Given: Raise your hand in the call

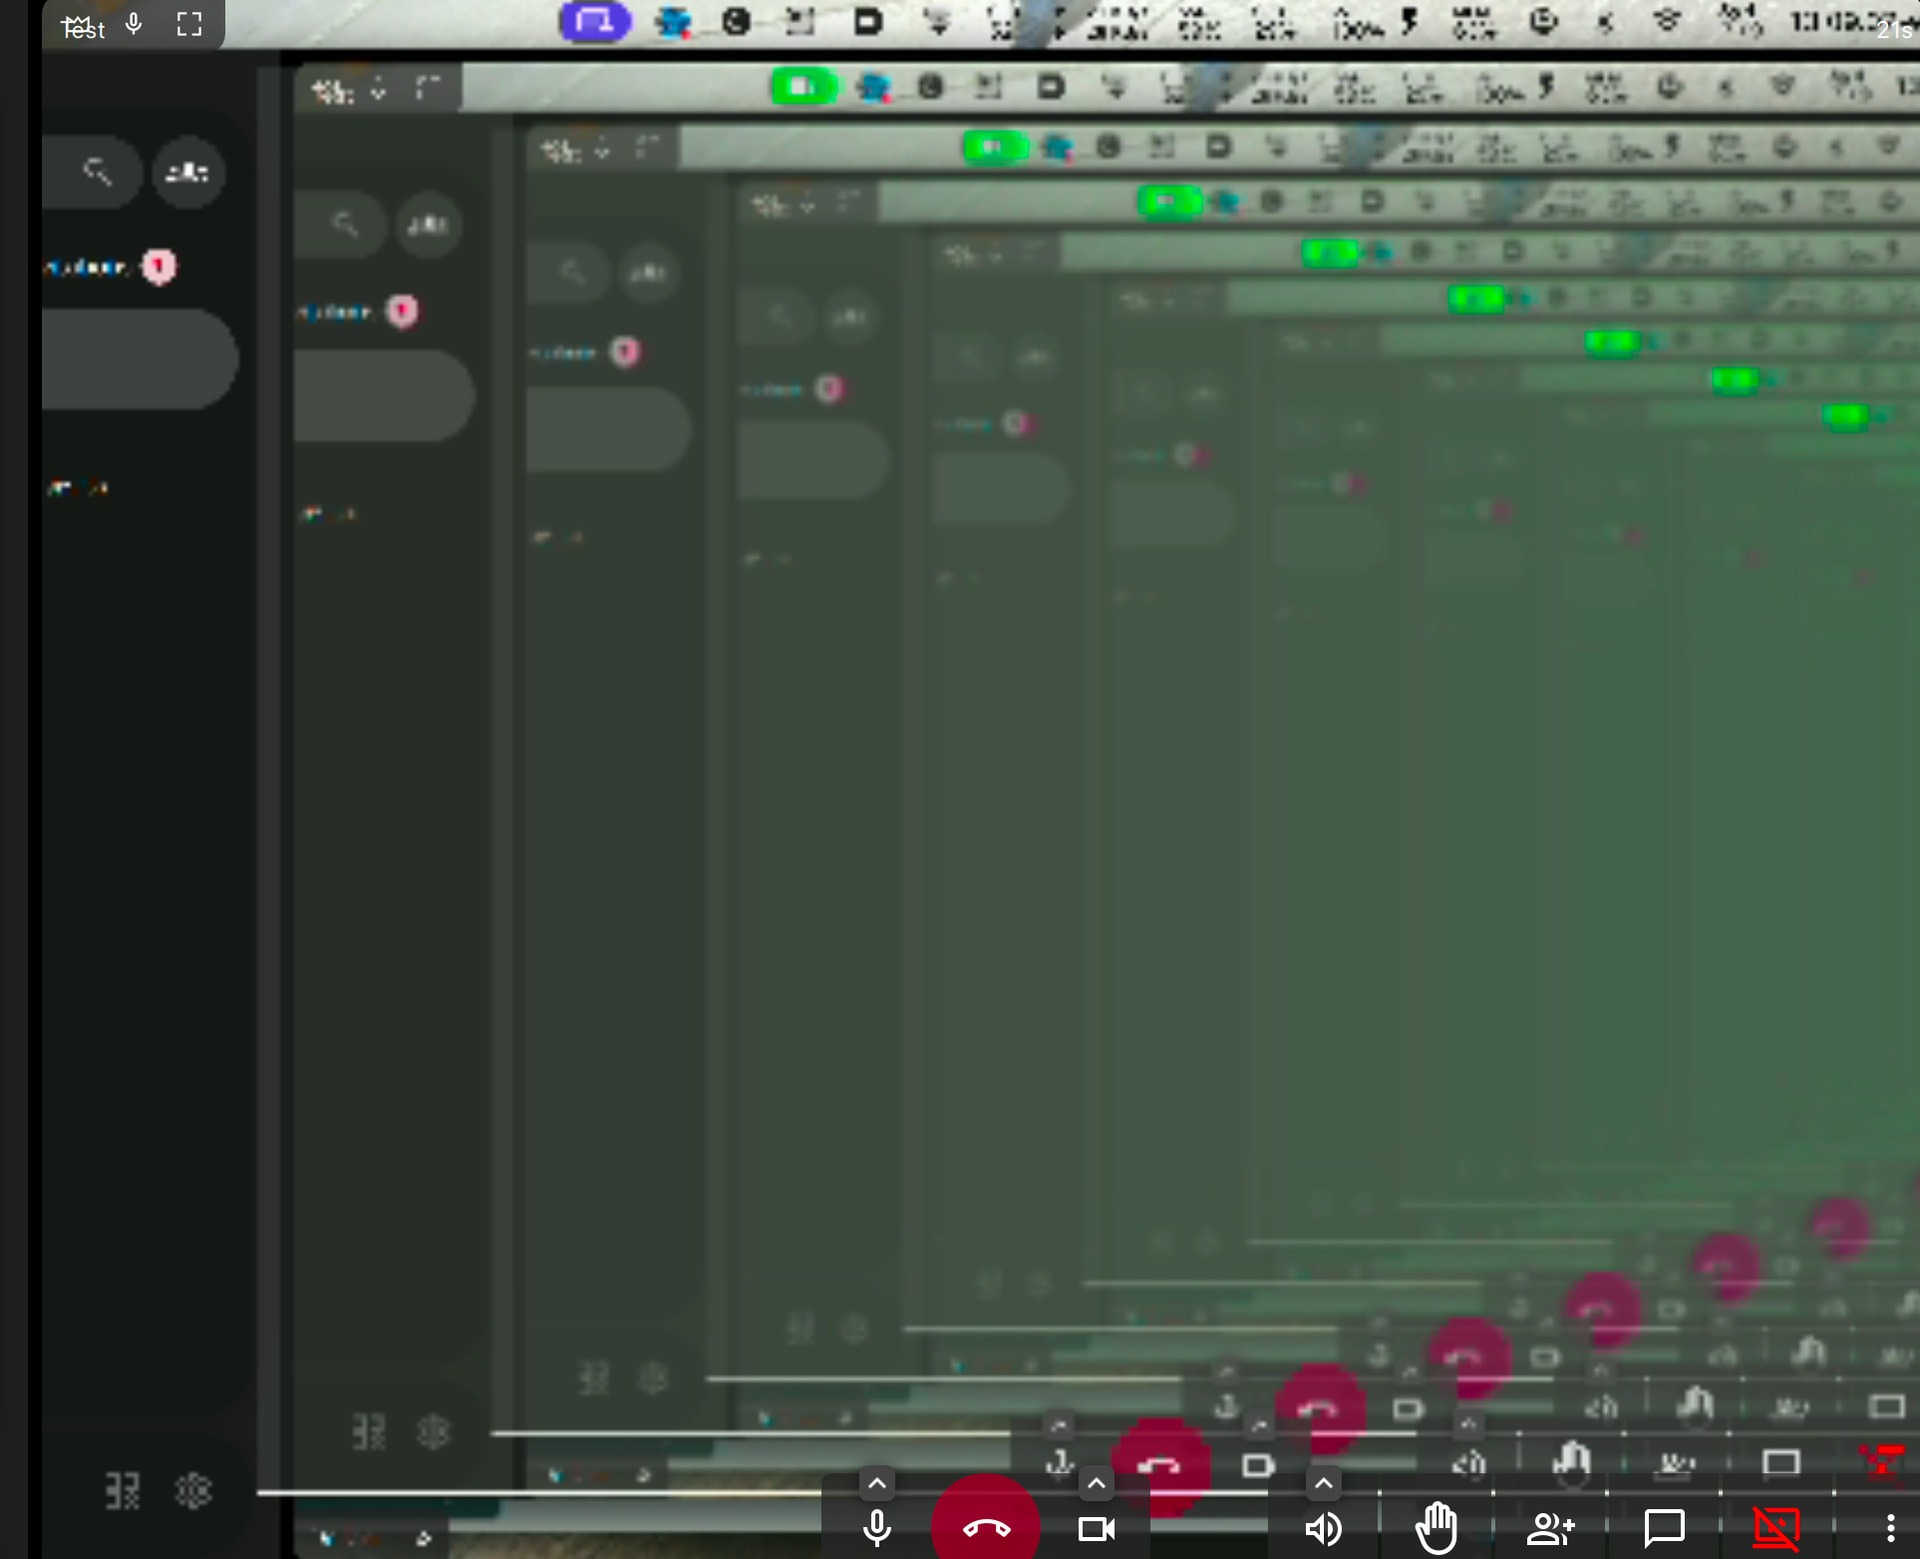Looking at the screenshot, I should pyautogui.click(x=1436, y=1528).
